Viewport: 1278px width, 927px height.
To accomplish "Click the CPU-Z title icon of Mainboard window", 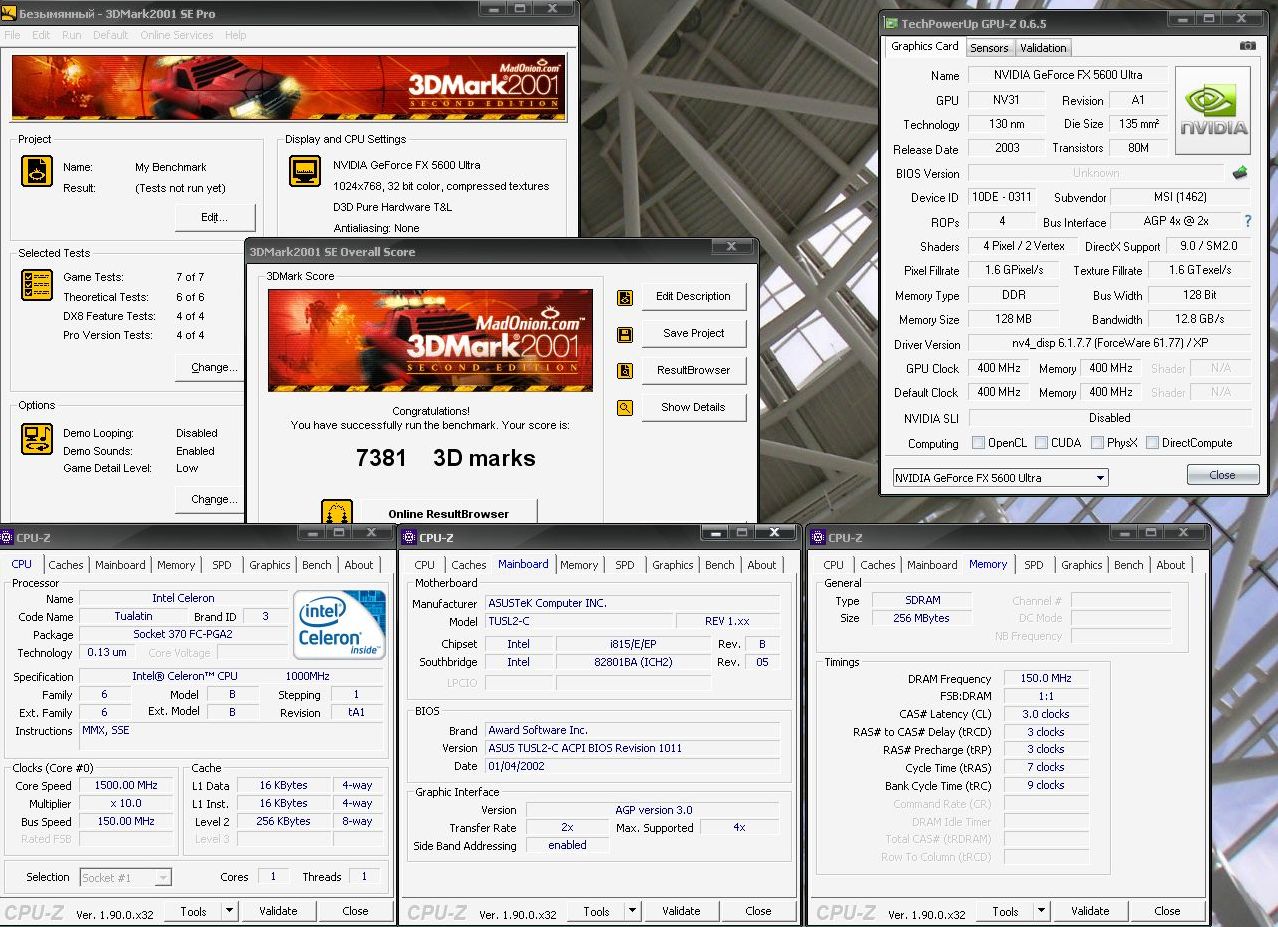I will (408, 538).
